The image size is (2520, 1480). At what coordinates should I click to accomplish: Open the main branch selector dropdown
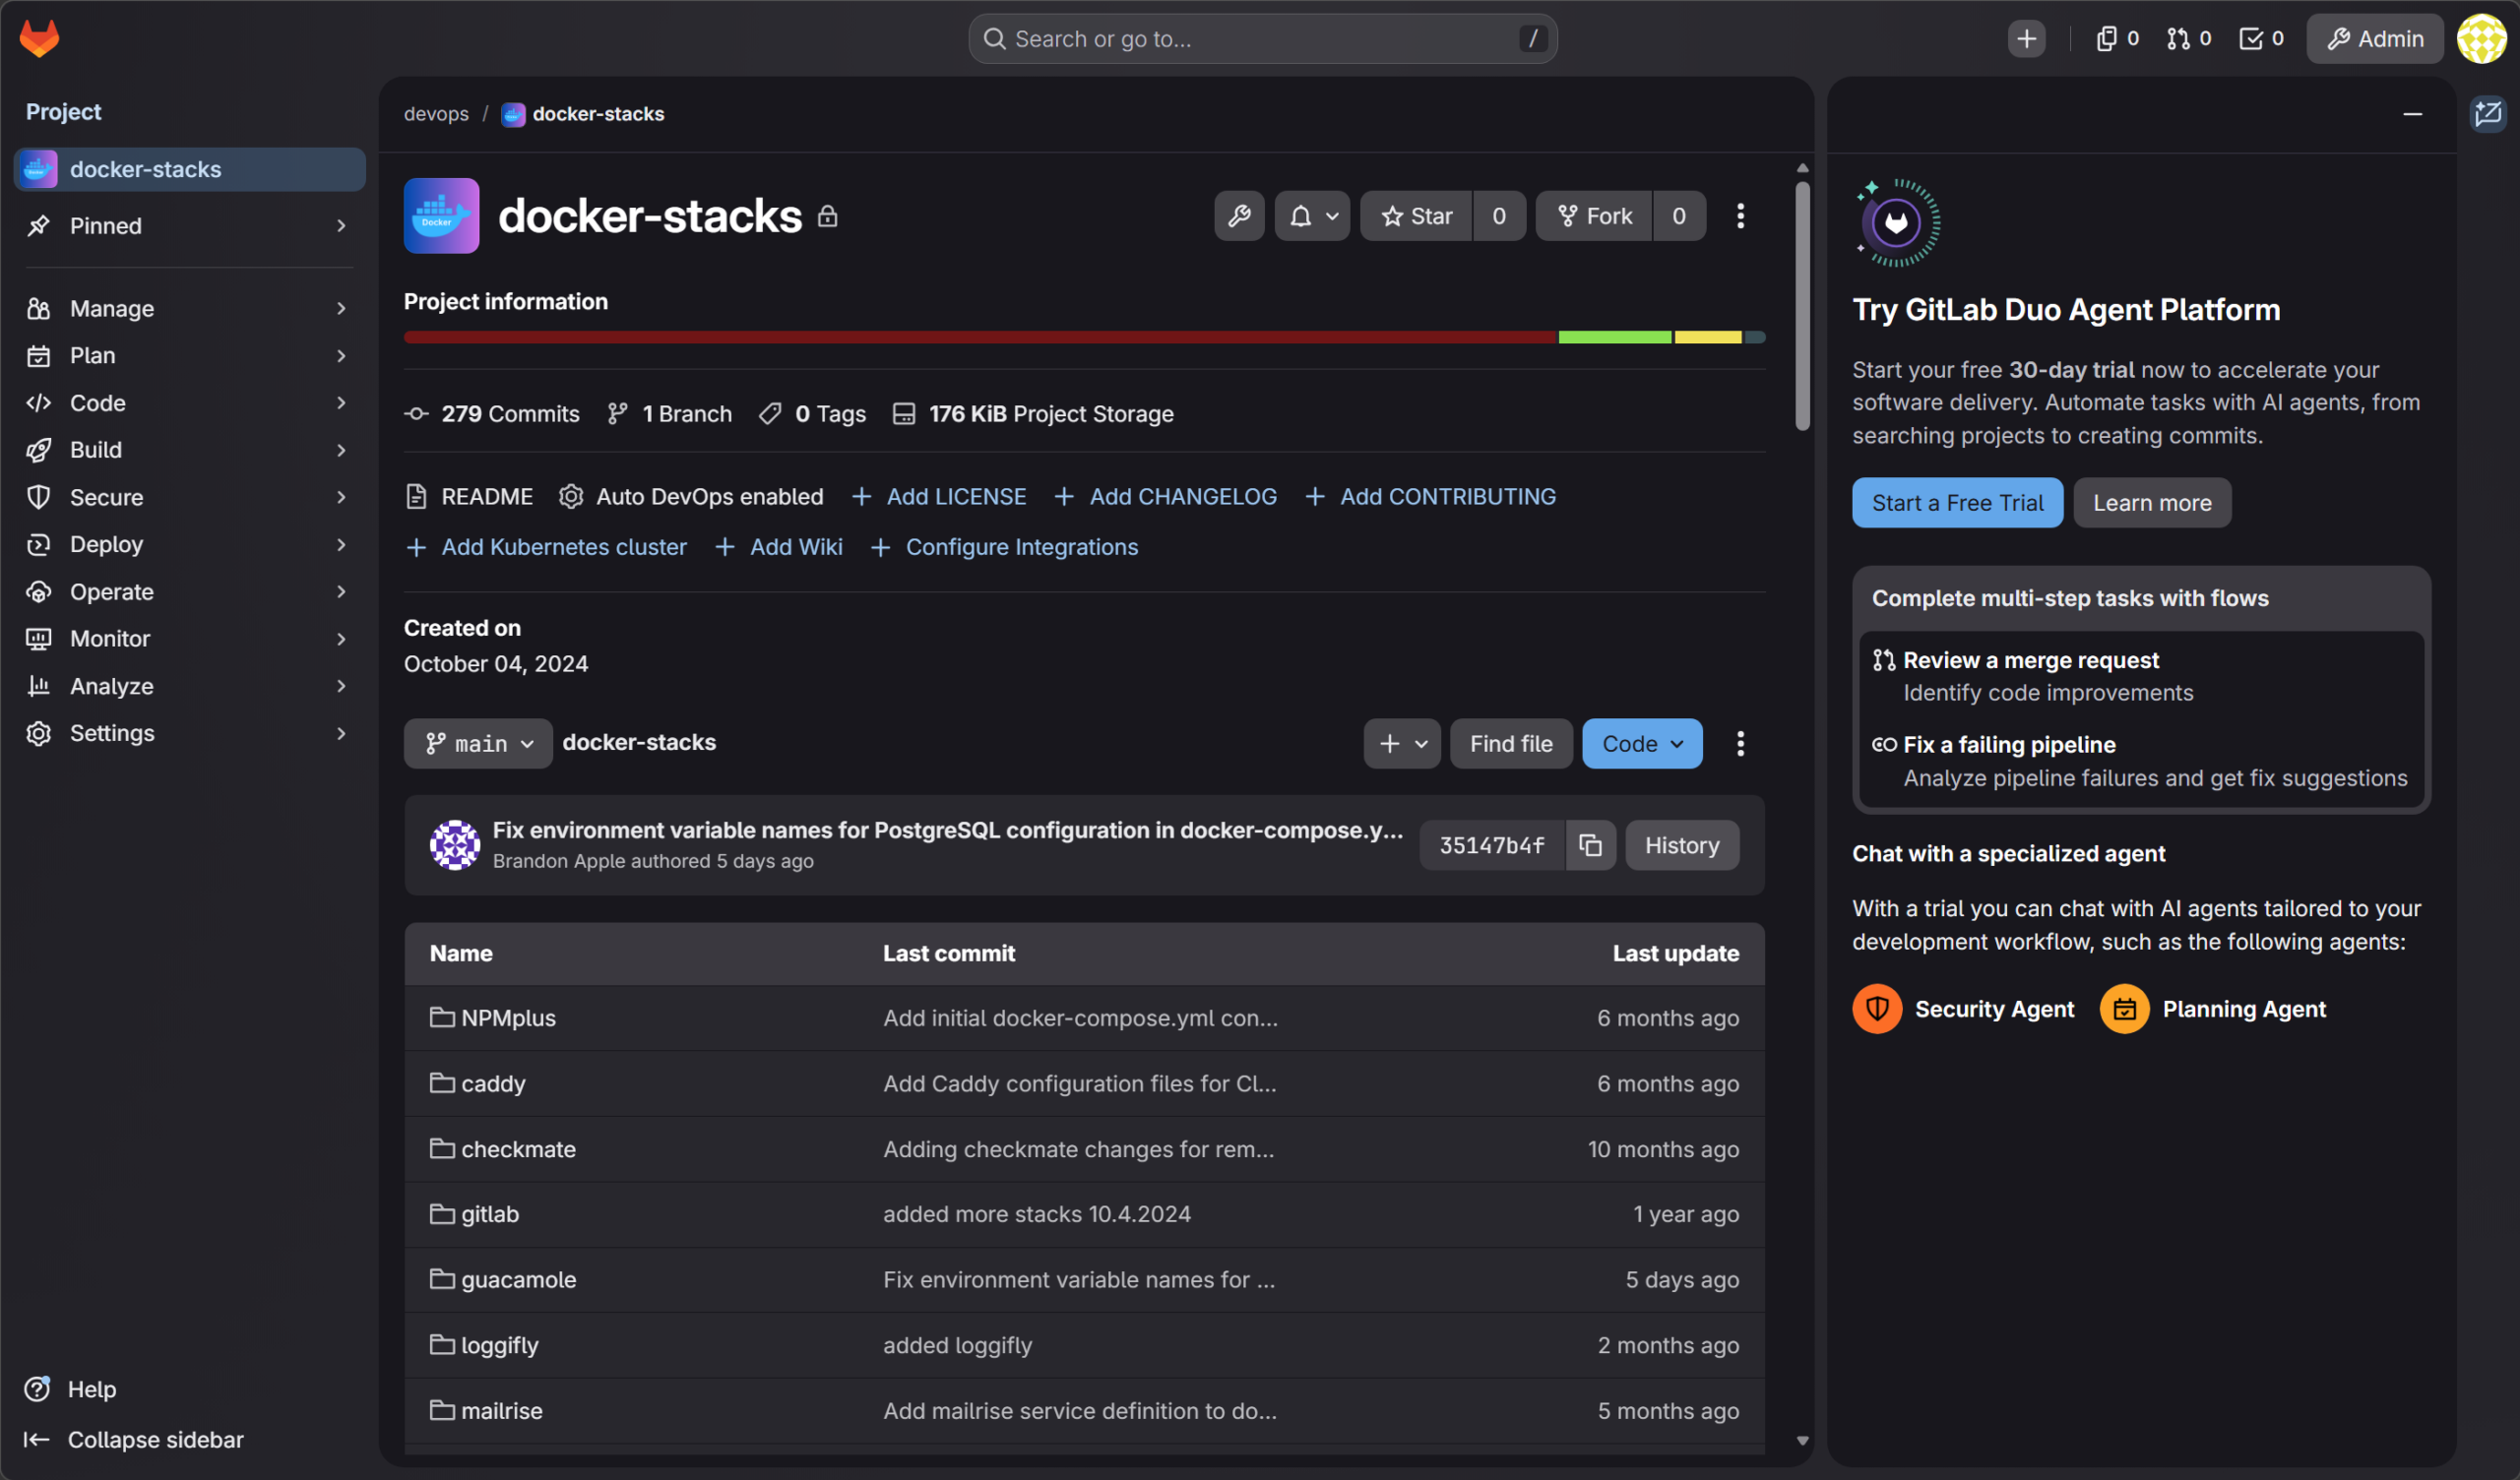(x=478, y=744)
